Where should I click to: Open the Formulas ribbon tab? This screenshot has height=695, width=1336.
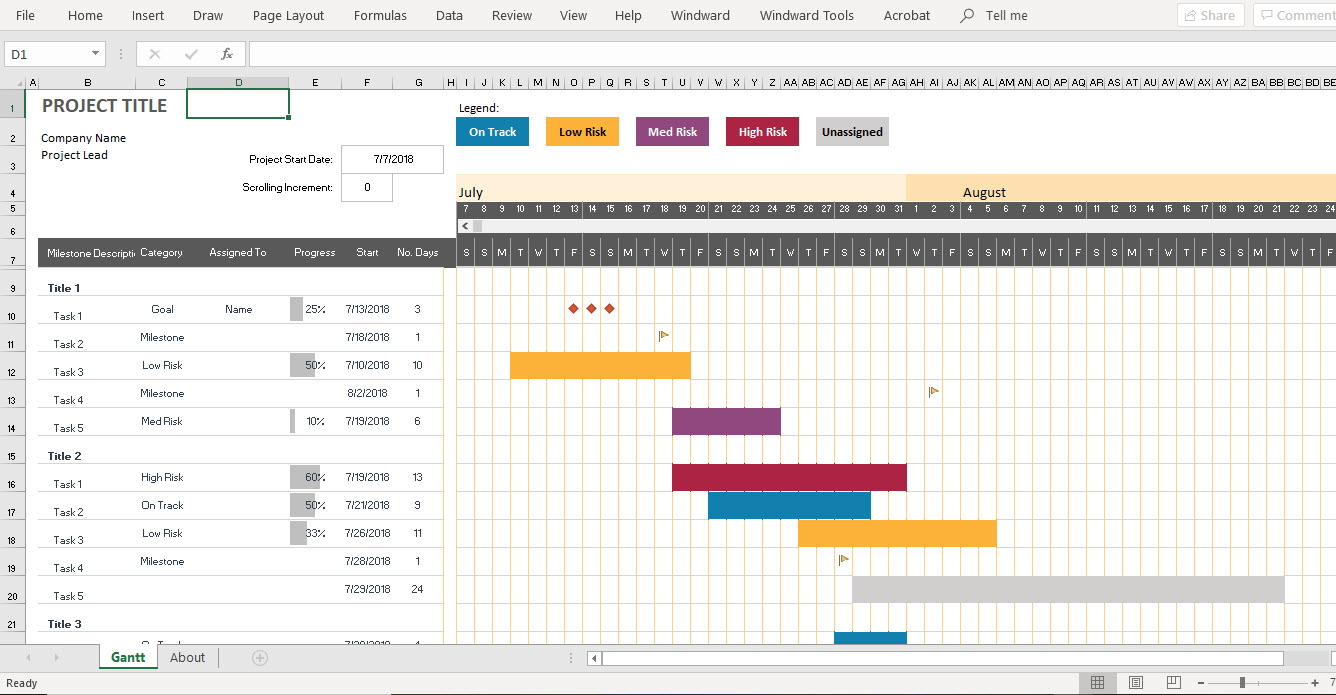(x=380, y=16)
